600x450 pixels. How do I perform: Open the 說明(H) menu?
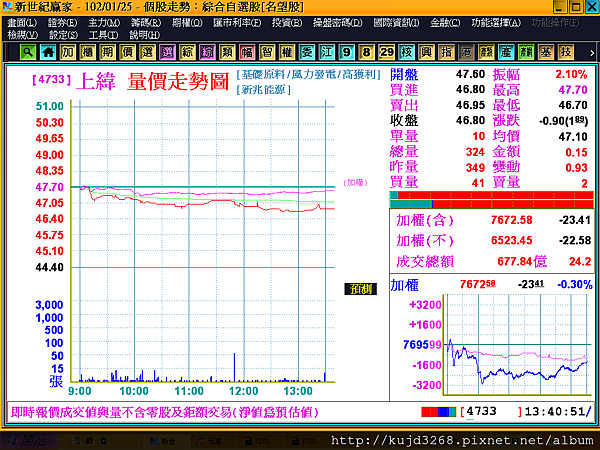(x=144, y=35)
